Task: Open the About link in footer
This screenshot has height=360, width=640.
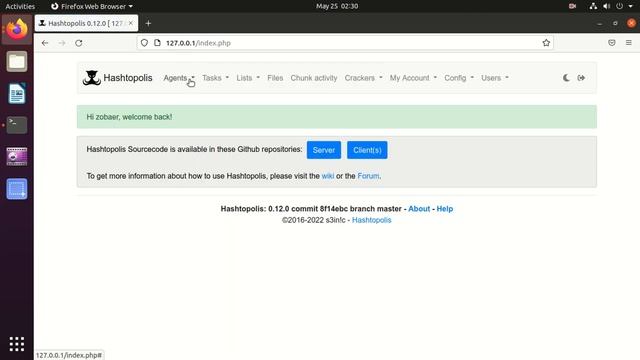Action: pos(419,209)
